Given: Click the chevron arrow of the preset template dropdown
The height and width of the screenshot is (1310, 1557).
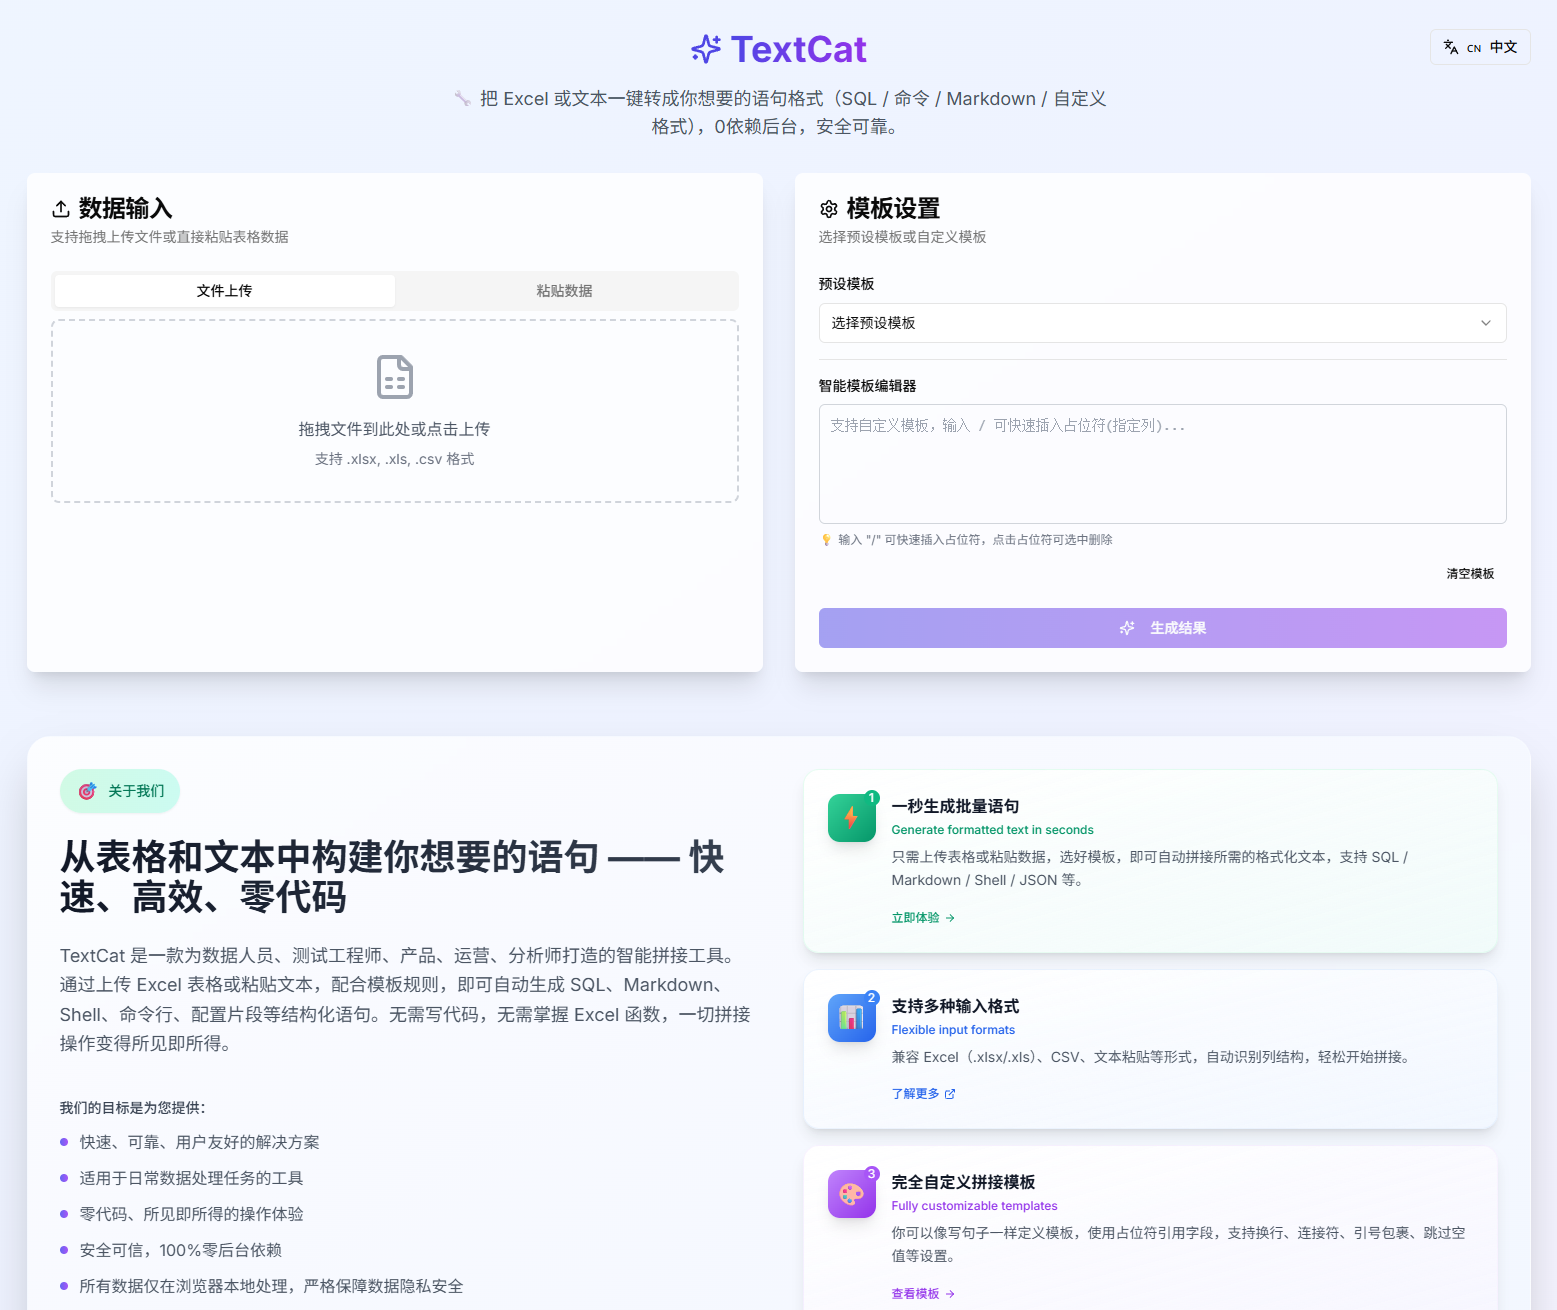Looking at the screenshot, I should pos(1486,323).
